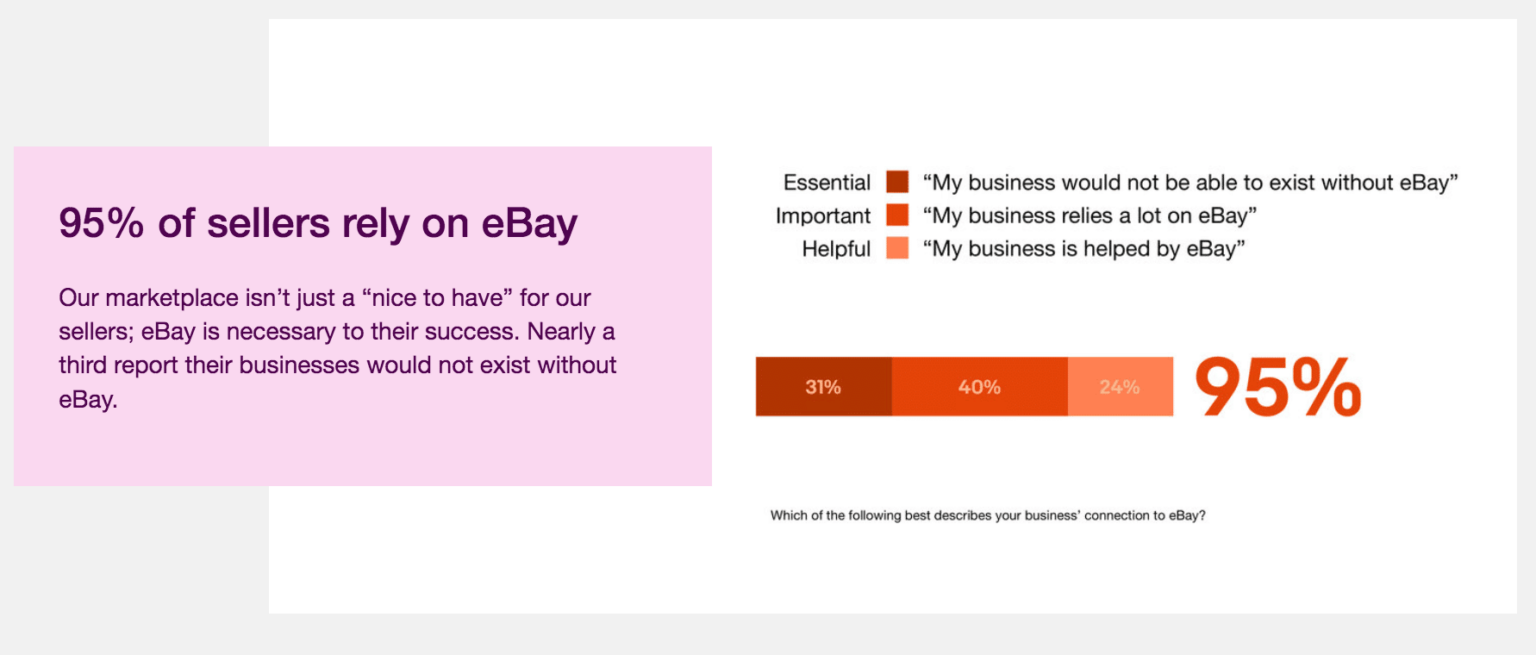Image resolution: width=1536 pixels, height=655 pixels.
Task: Click the large orange 95% figure
Action: pos(1278,387)
